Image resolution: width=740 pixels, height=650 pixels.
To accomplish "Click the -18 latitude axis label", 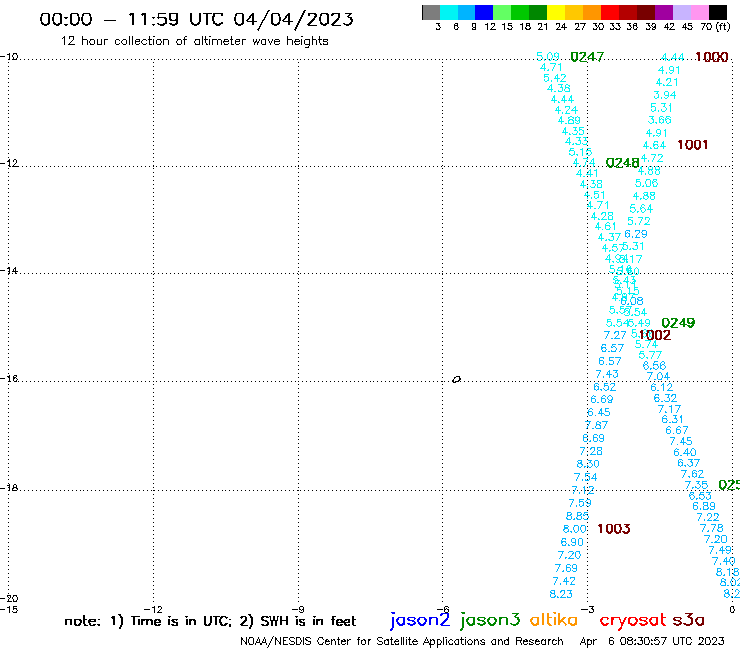I will coord(9,488).
